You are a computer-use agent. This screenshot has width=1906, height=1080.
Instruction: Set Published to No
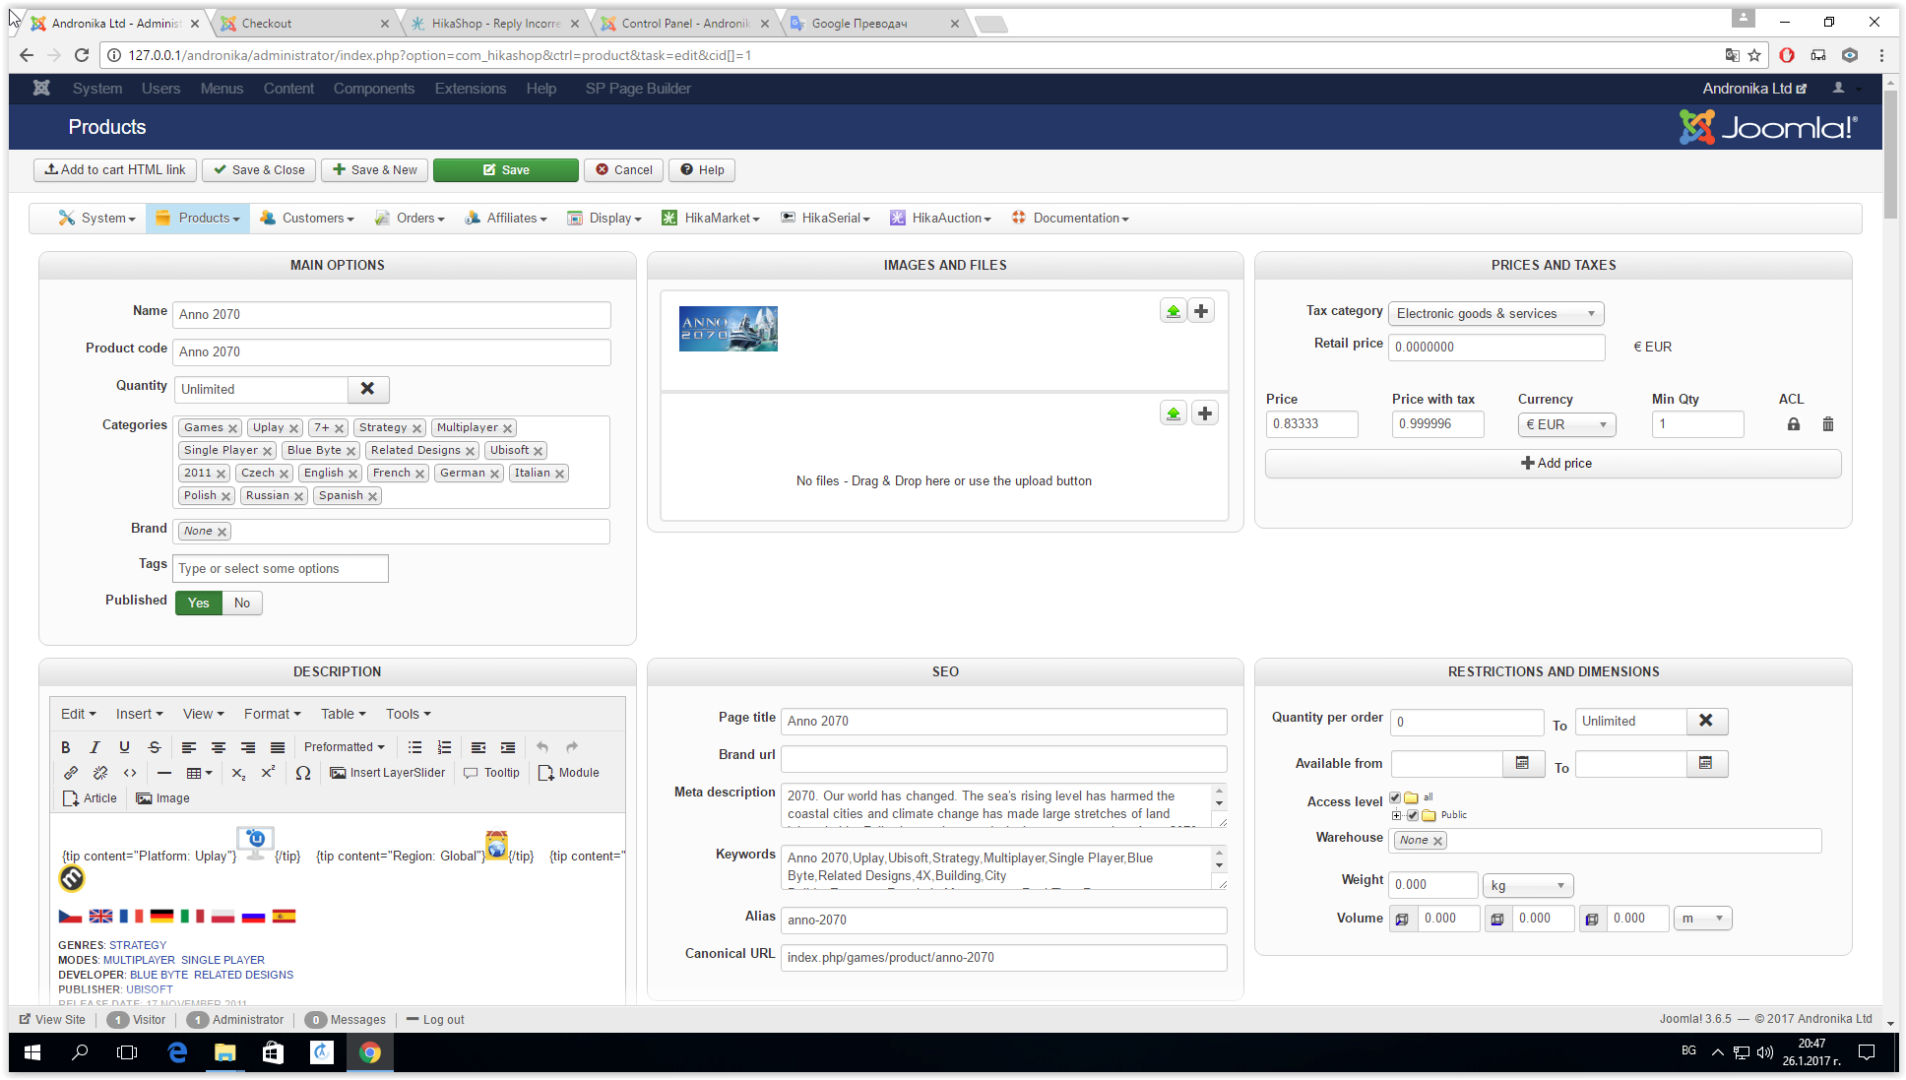coord(242,603)
